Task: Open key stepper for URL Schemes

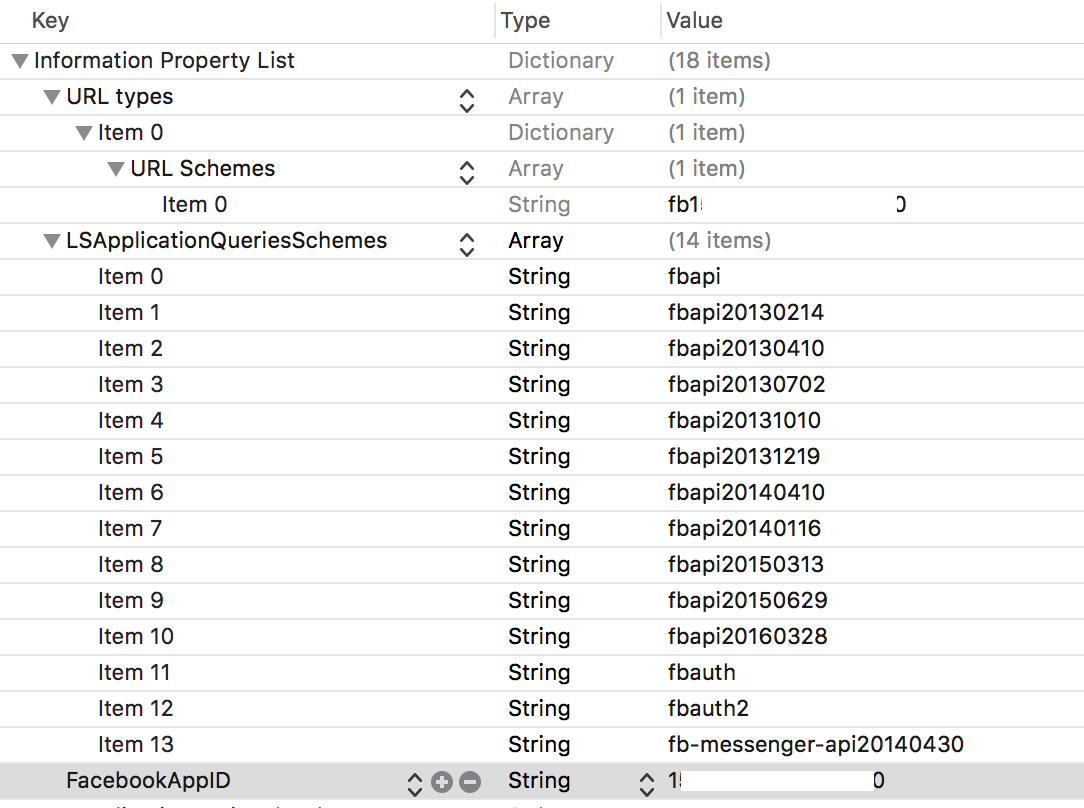Action: [467, 172]
